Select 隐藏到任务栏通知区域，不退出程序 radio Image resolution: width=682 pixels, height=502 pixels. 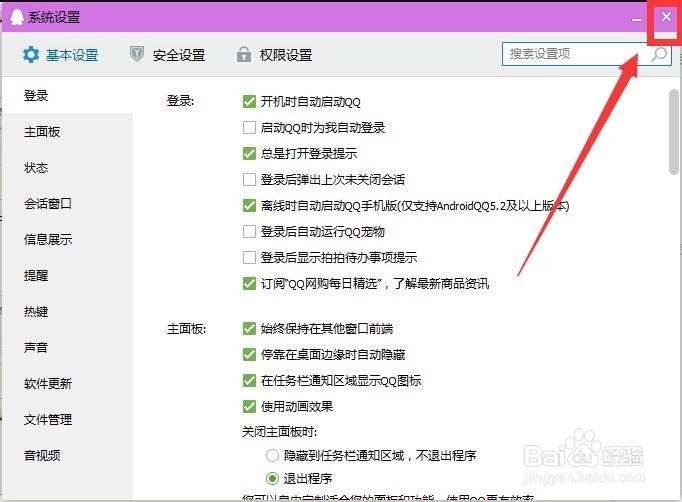point(272,455)
